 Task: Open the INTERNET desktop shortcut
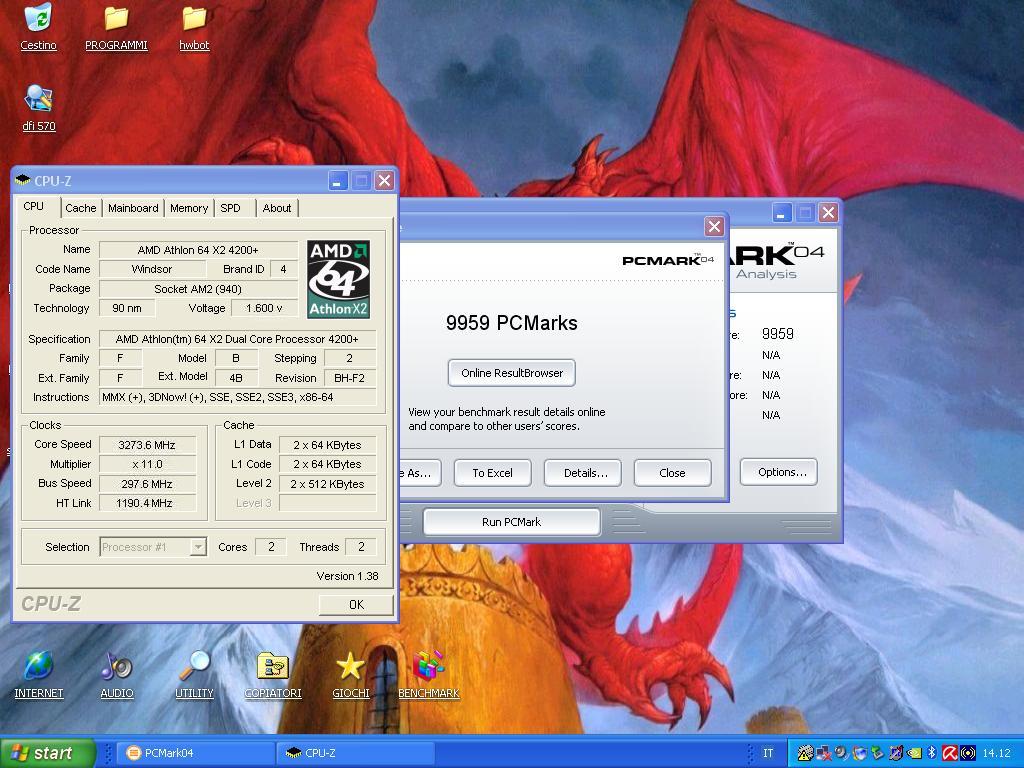[x=39, y=675]
